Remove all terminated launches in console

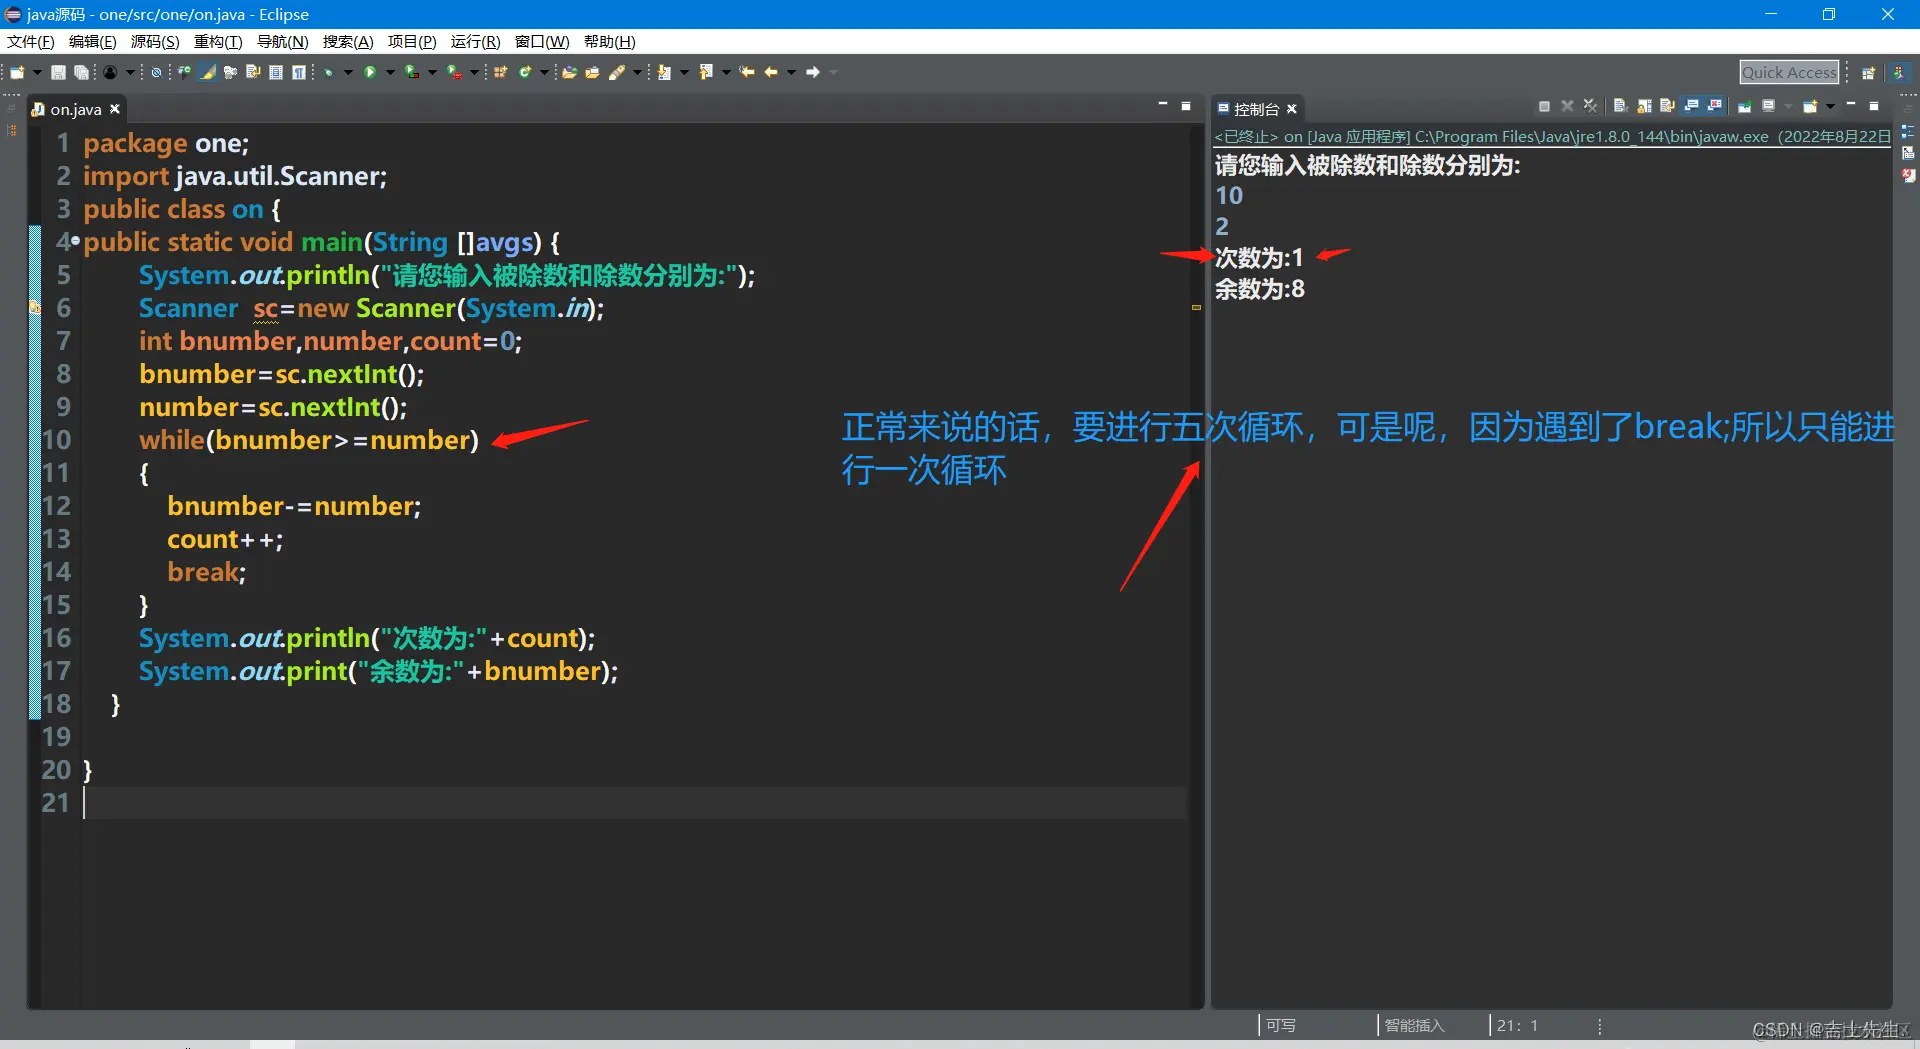tap(1590, 106)
